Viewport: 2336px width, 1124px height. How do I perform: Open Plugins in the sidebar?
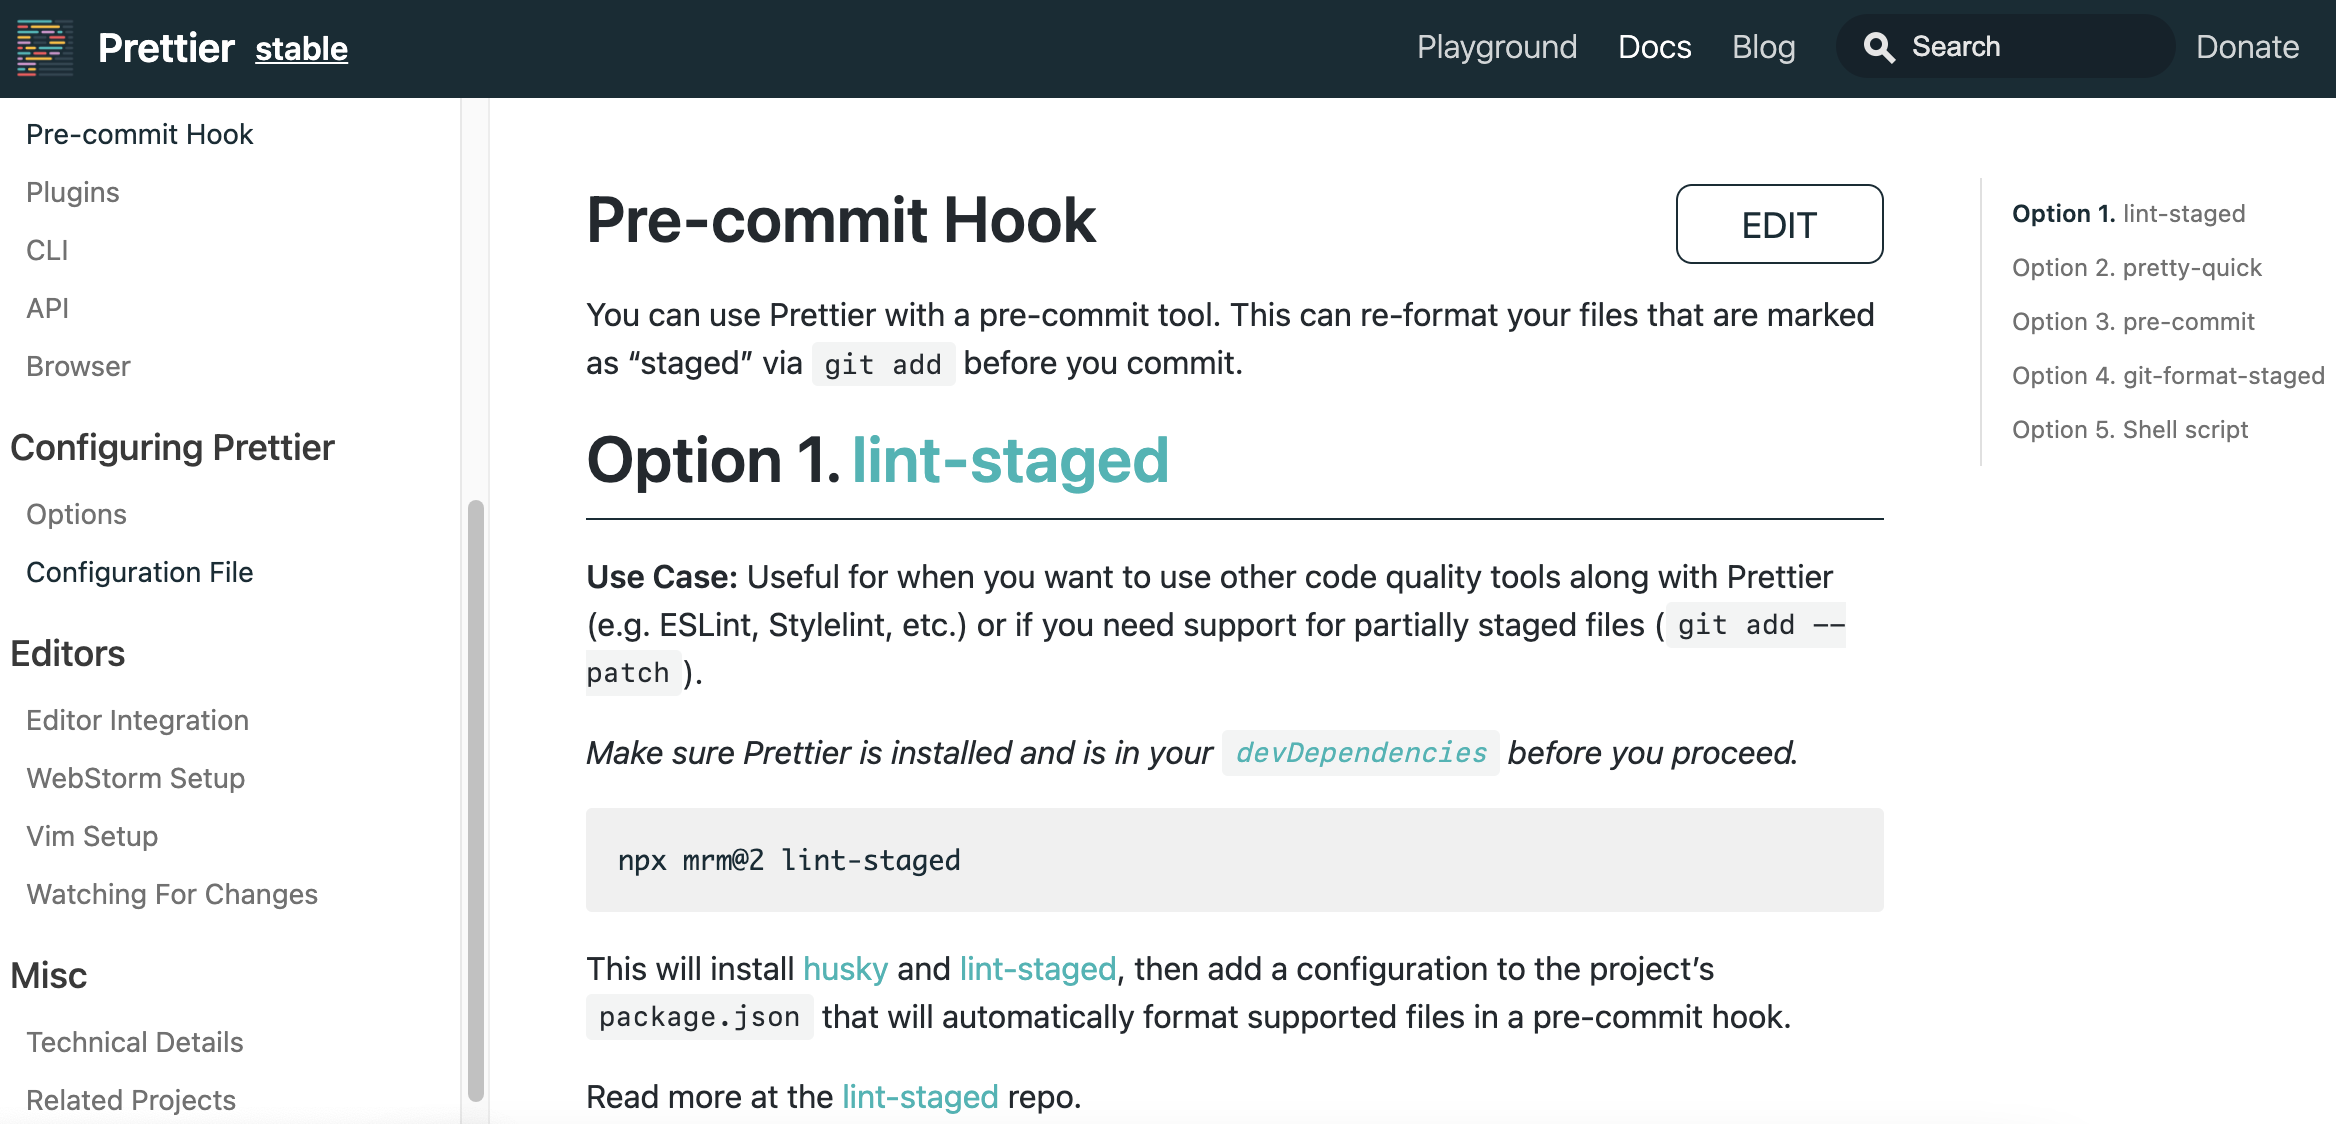tap(73, 192)
